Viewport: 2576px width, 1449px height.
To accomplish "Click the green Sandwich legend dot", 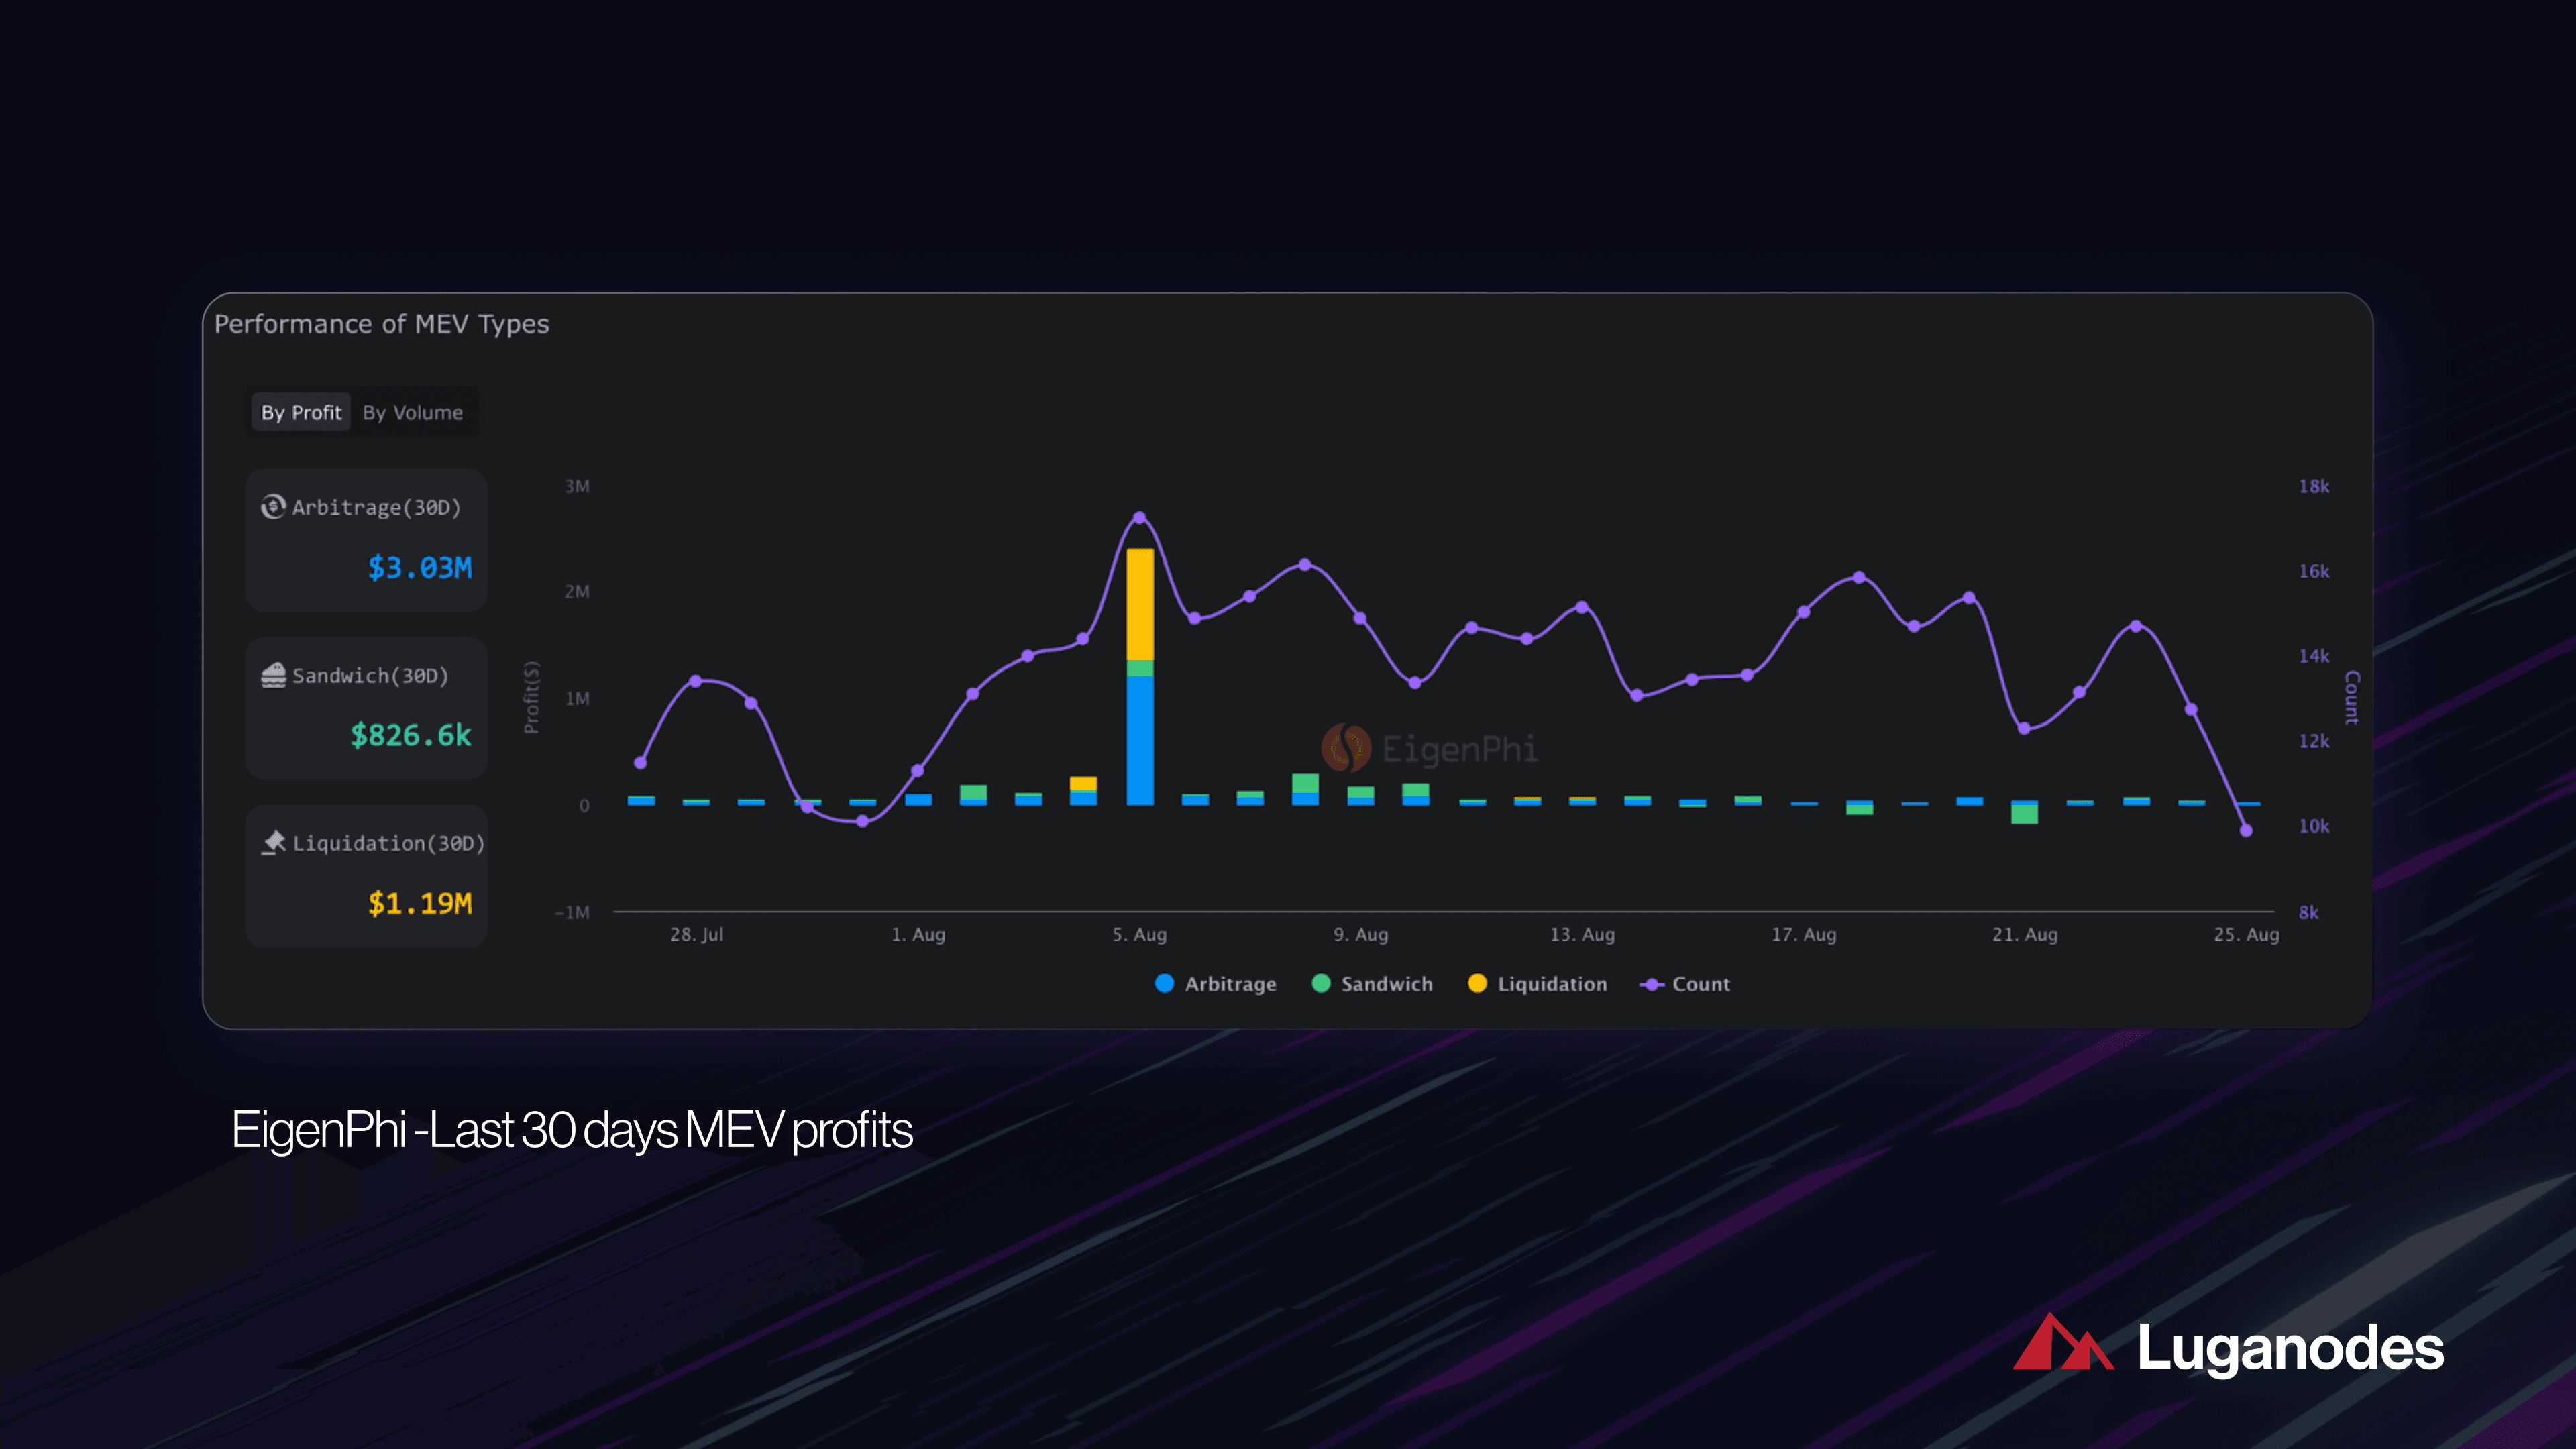I will click(1322, 984).
